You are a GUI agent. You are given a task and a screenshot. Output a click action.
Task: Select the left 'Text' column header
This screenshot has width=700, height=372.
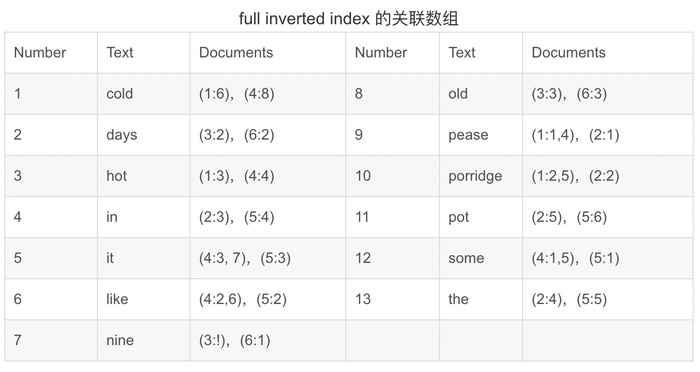pyautogui.click(x=143, y=53)
